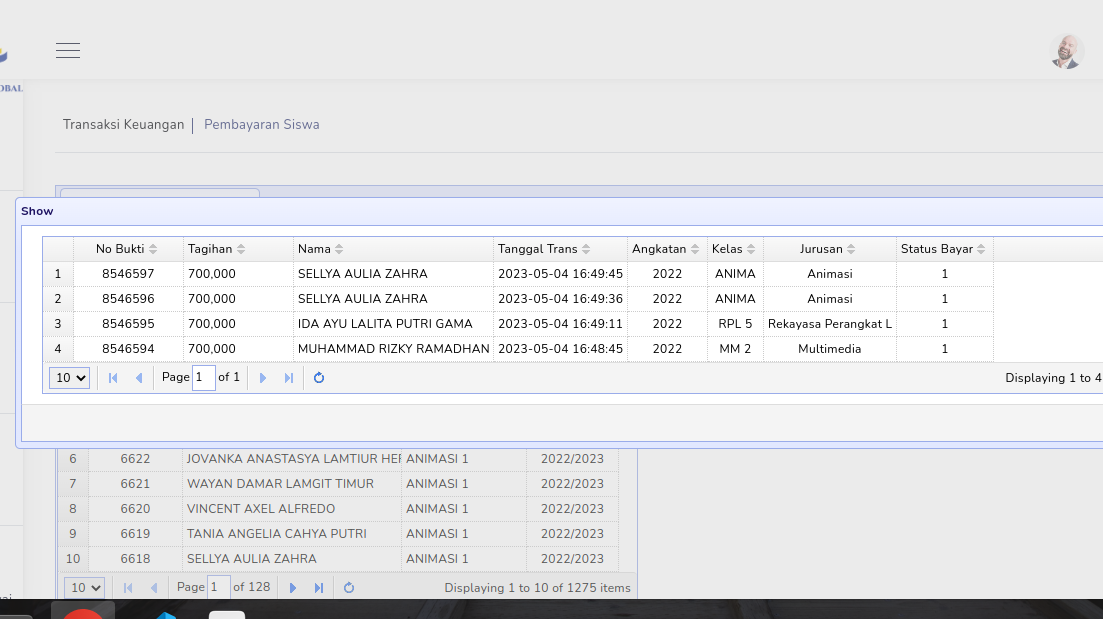Screen dimensions: 1103x619
Task: Go to next page of student list
Action: point(293,588)
